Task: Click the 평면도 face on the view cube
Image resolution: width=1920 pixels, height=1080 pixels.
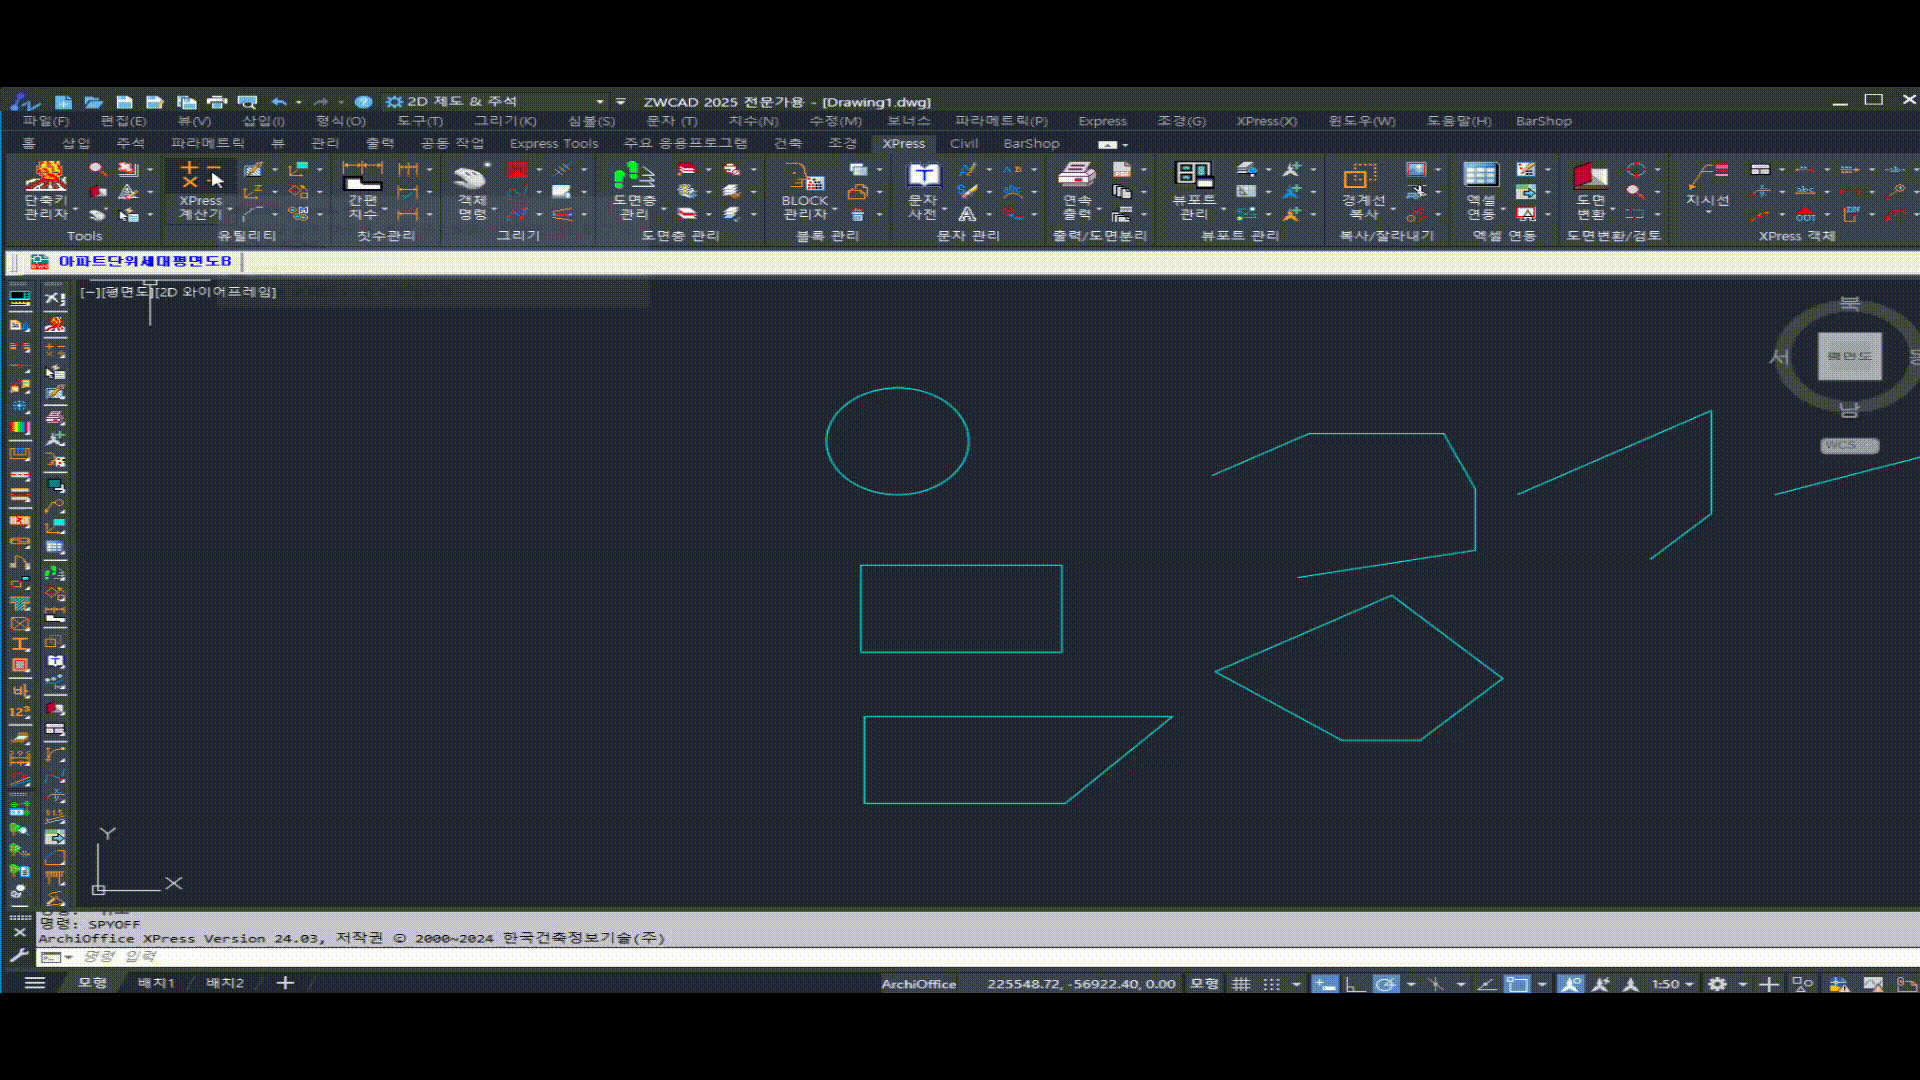Action: coord(1849,356)
